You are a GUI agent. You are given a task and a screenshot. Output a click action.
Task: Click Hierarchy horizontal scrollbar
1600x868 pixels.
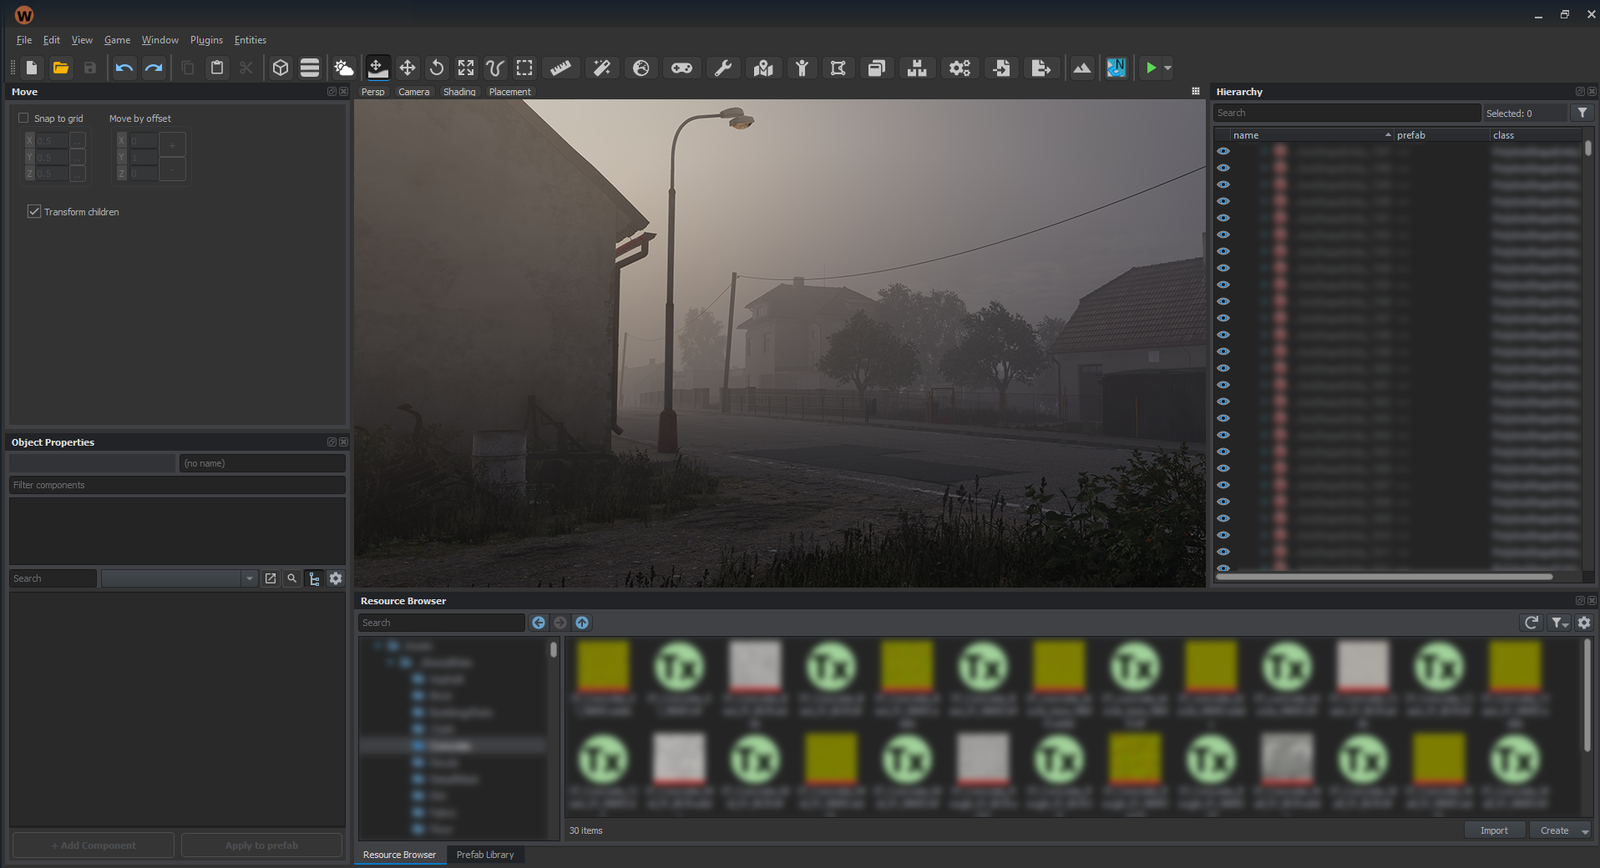point(1384,577)
